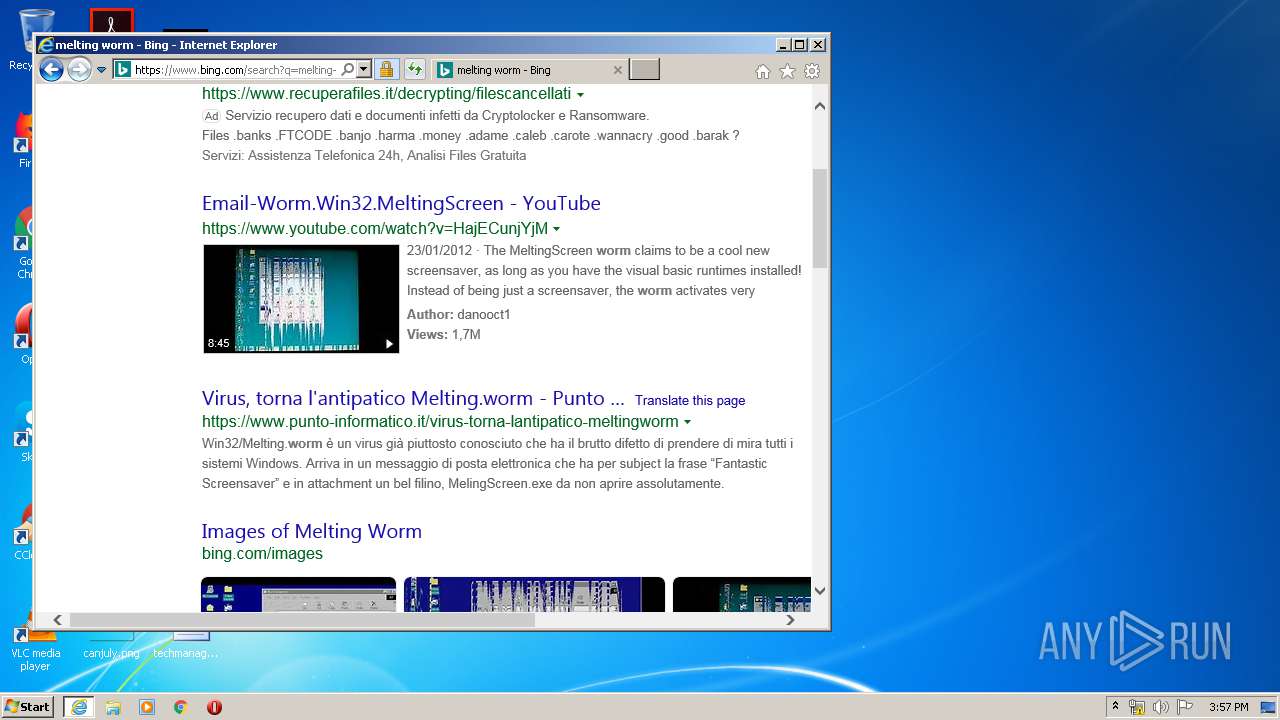
Task: Click Internet Explorer taskbar icon
Action: (x=79, y=707)
